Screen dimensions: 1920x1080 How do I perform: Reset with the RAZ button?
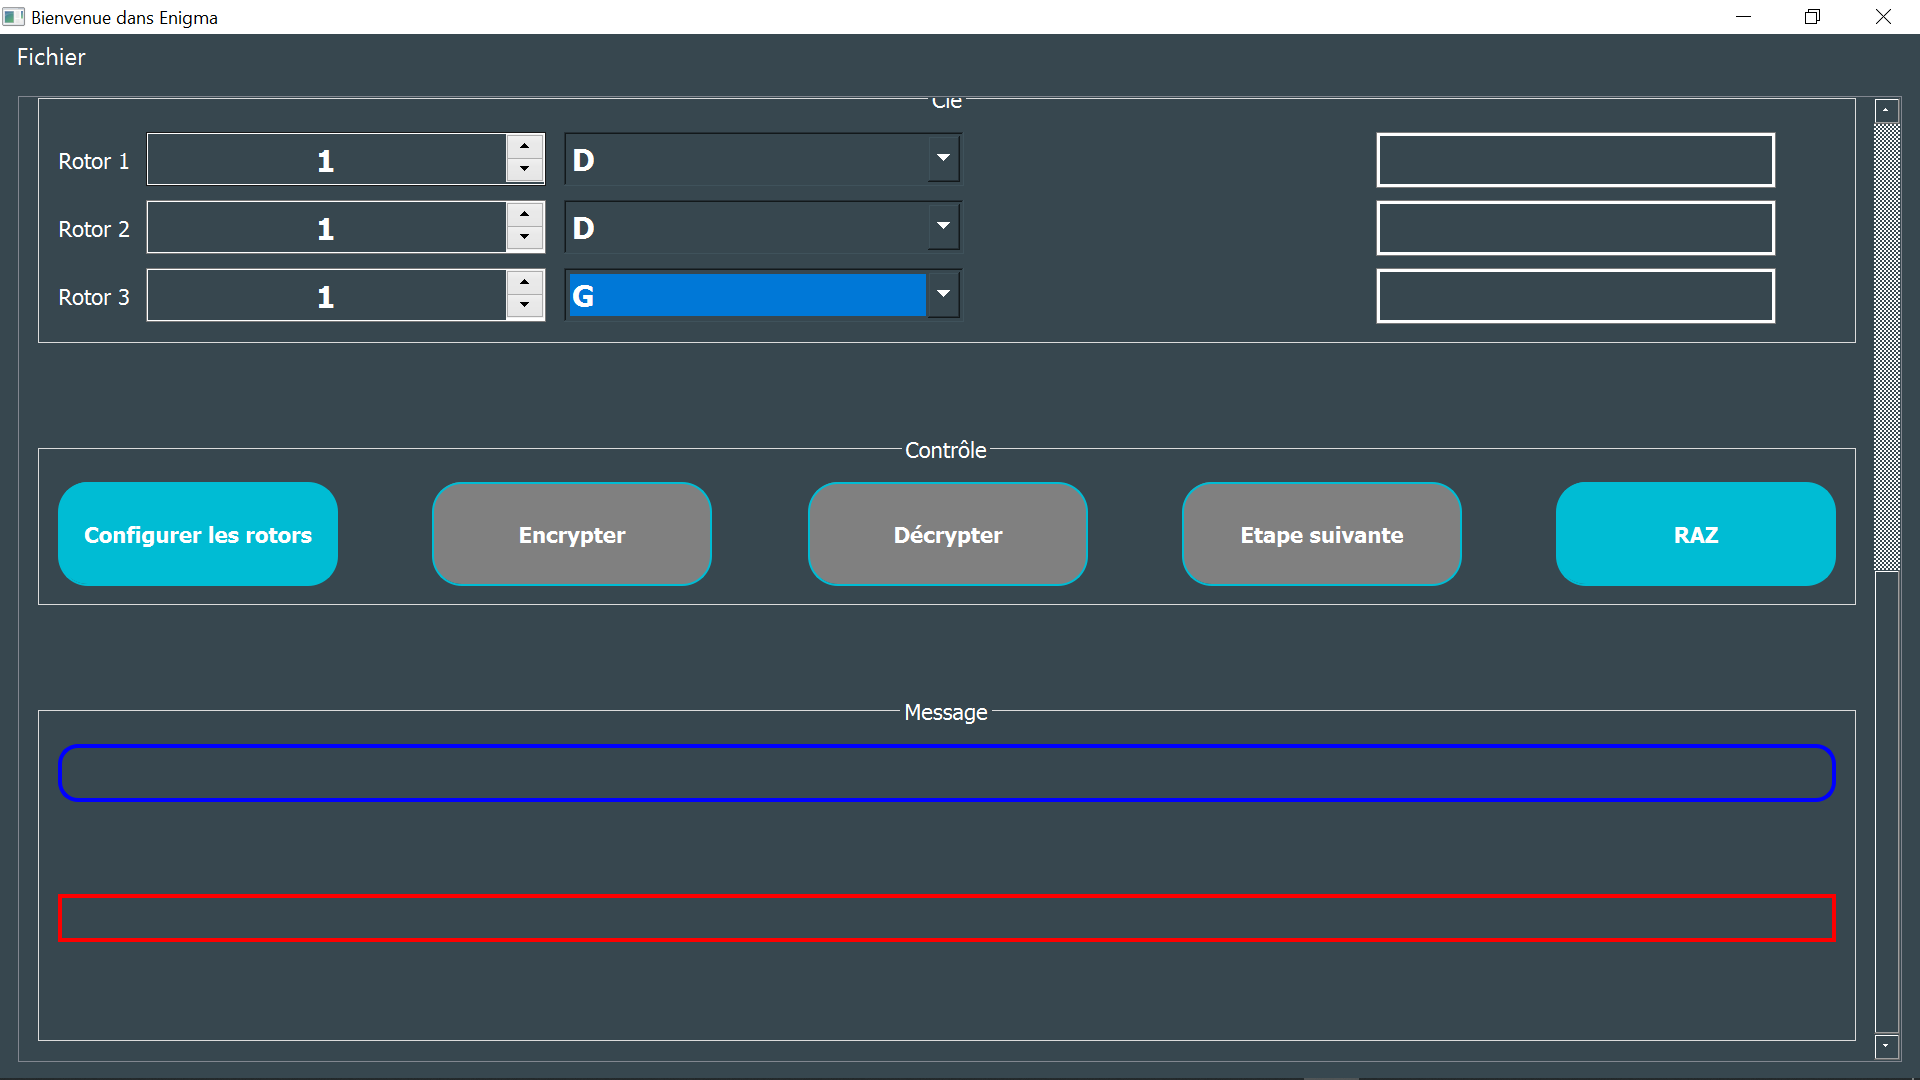[1696, 534]
